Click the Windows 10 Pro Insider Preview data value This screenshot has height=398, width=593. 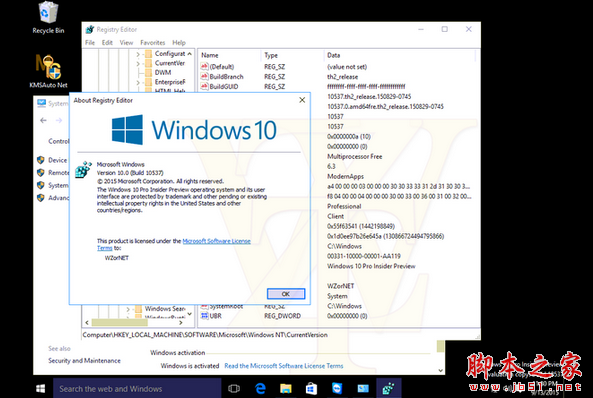pyautogui.click(x=371, y=266)
